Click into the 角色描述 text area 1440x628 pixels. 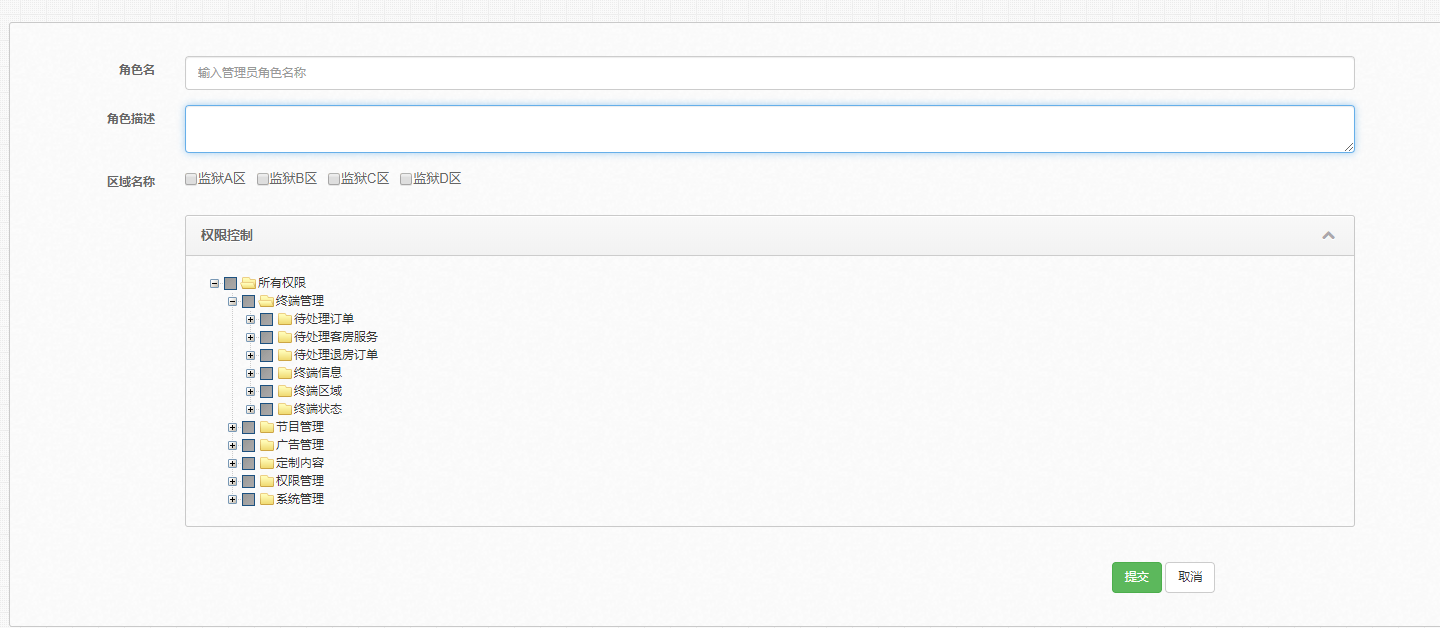(x=769, y=129)
